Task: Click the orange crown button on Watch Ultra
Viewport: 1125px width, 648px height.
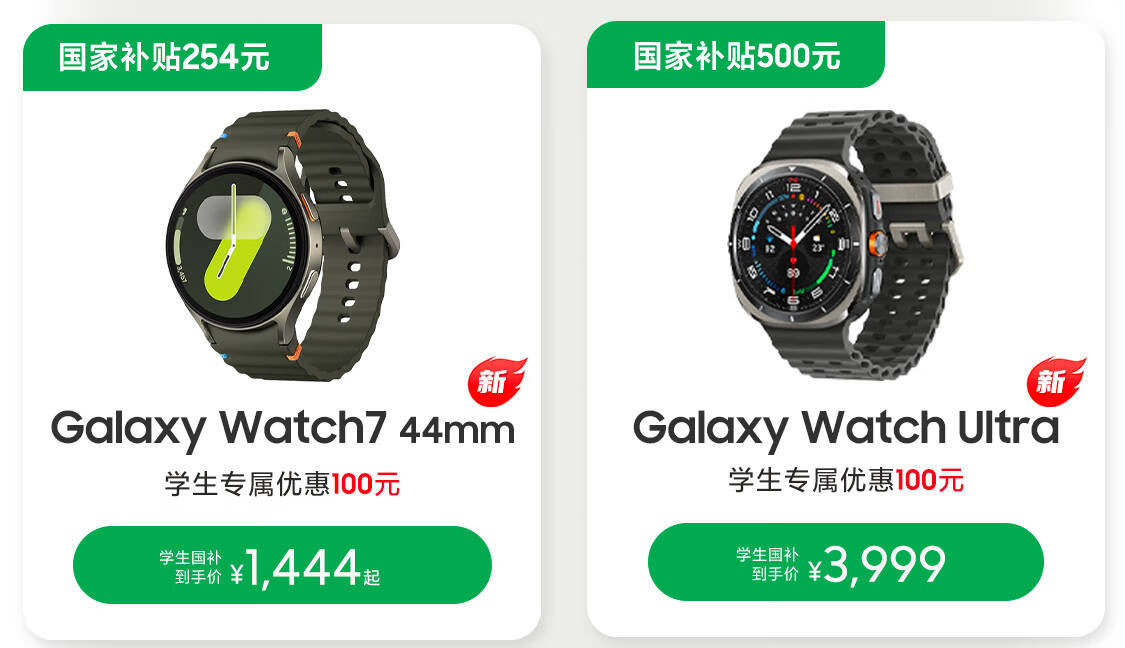Action: pos(875,245)
